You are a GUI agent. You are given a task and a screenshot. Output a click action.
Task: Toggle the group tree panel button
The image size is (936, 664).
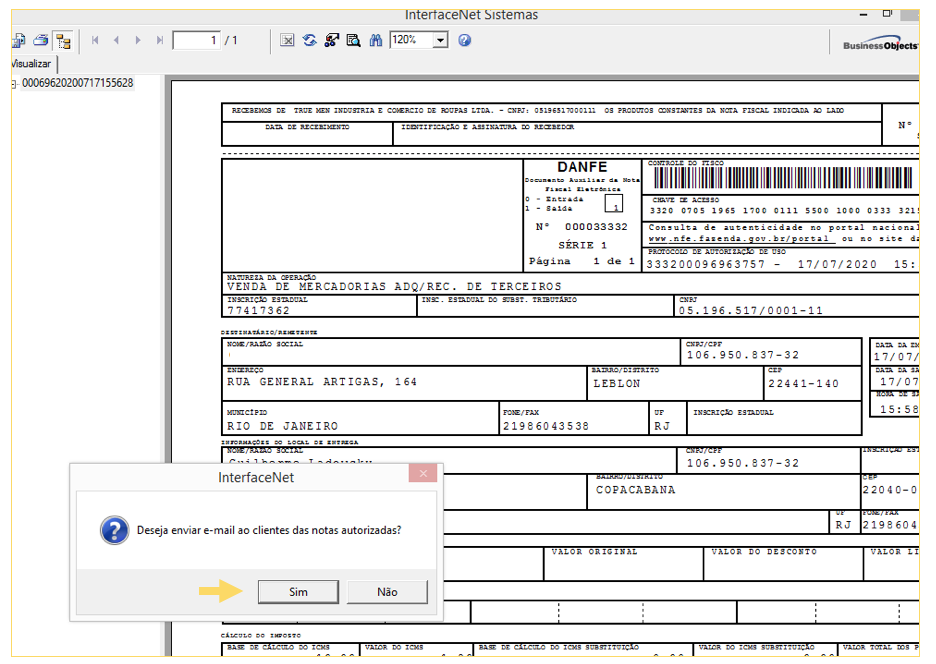(63, 41)
